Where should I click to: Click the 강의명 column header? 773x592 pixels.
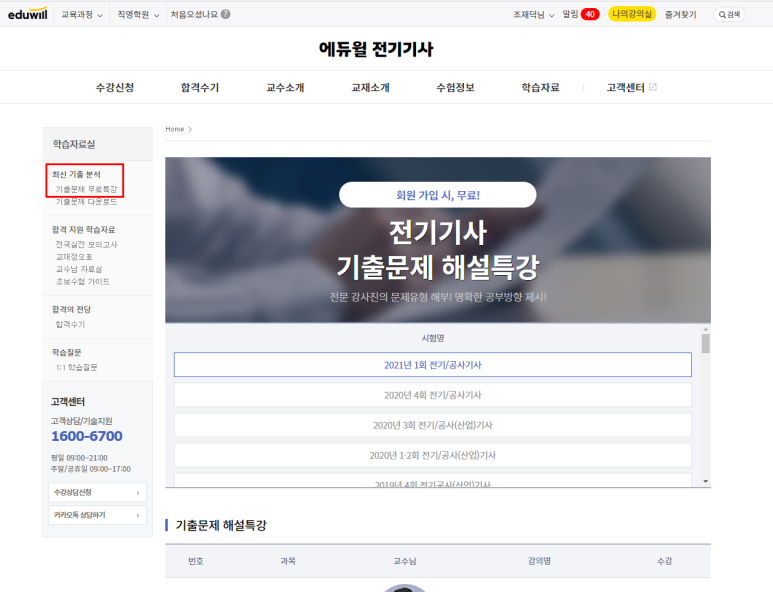[x=539, y=561]
